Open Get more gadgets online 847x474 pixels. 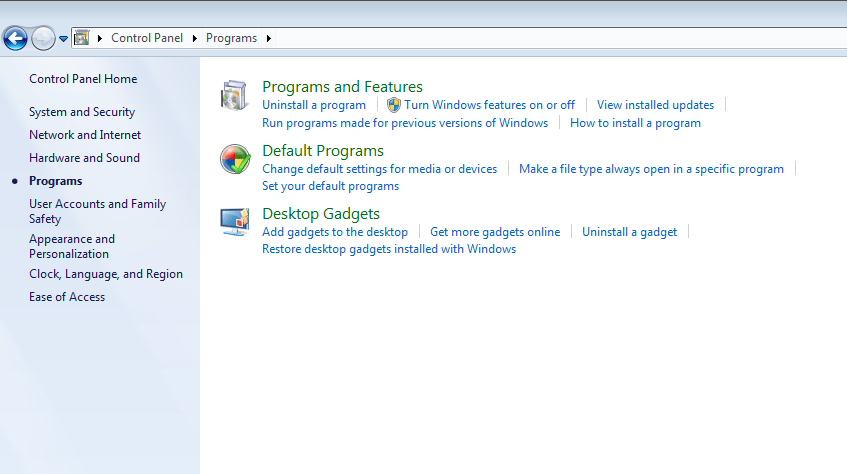(x=495, y=232)
